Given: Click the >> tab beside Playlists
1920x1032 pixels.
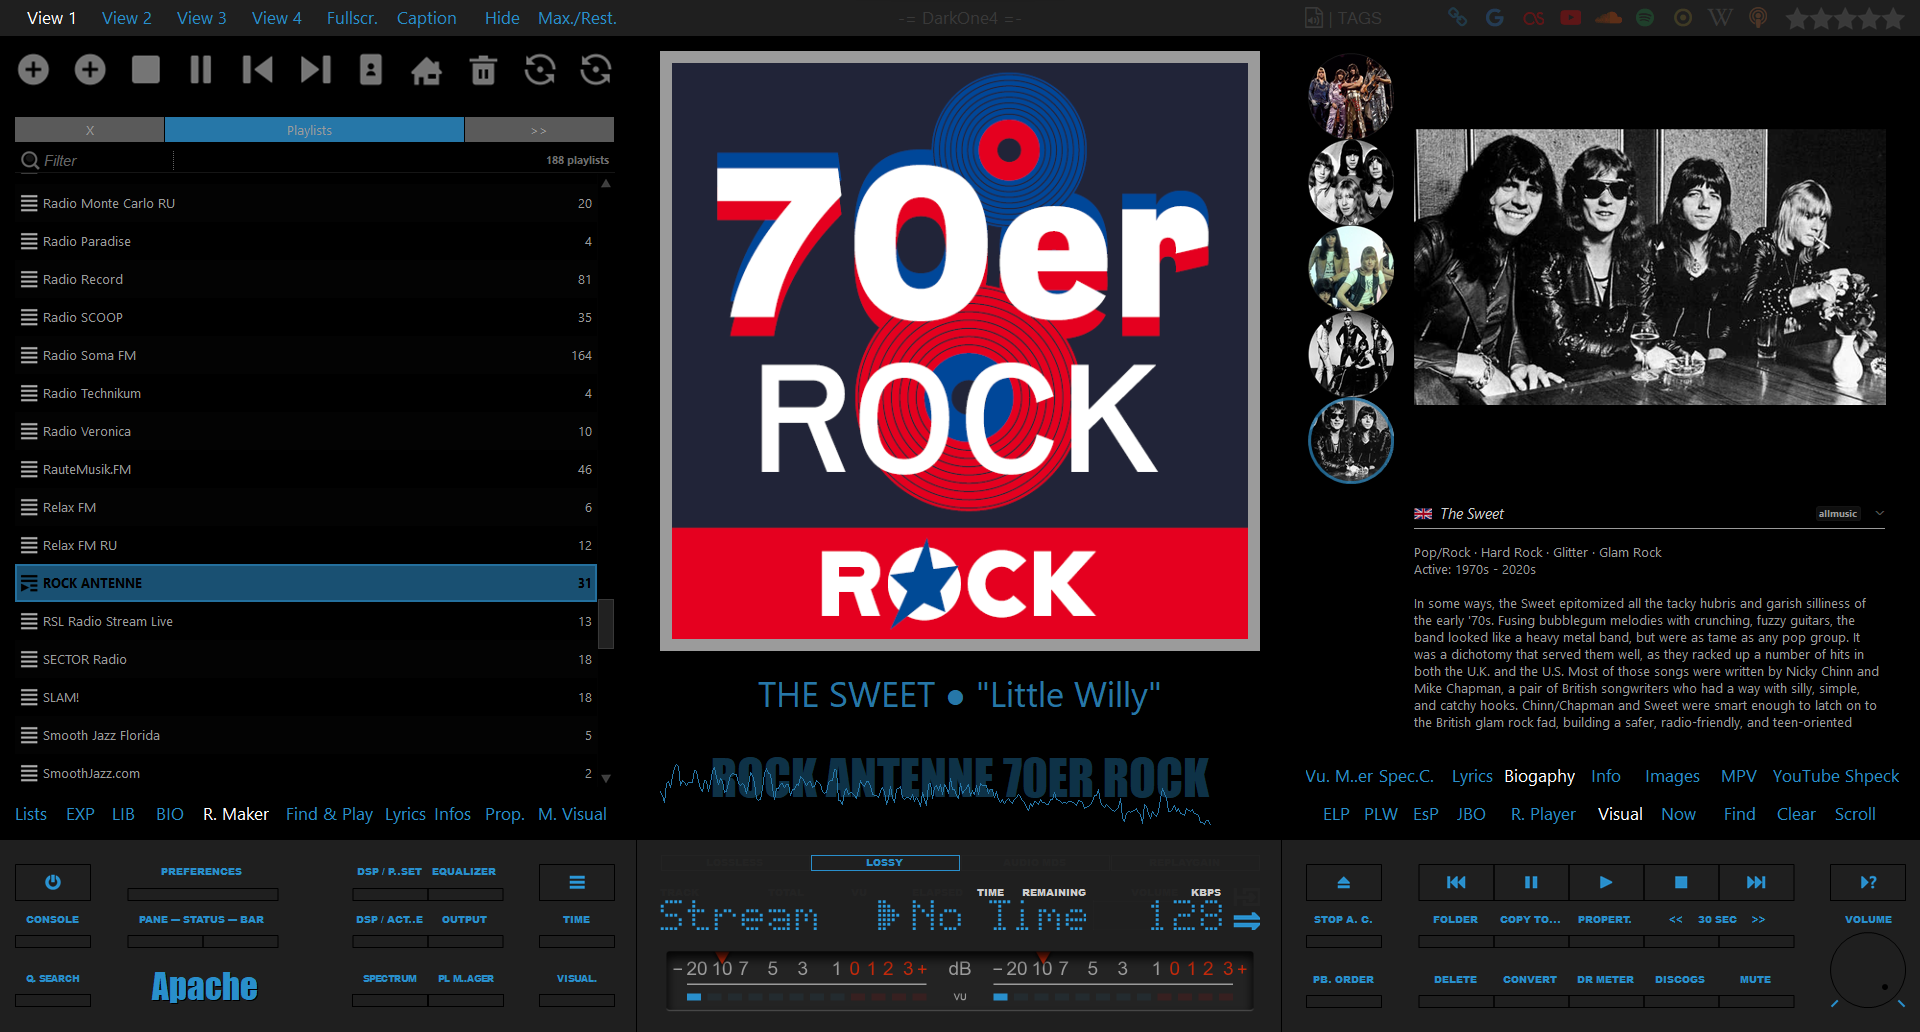Looking at the screenshot, I should (539, 130).
